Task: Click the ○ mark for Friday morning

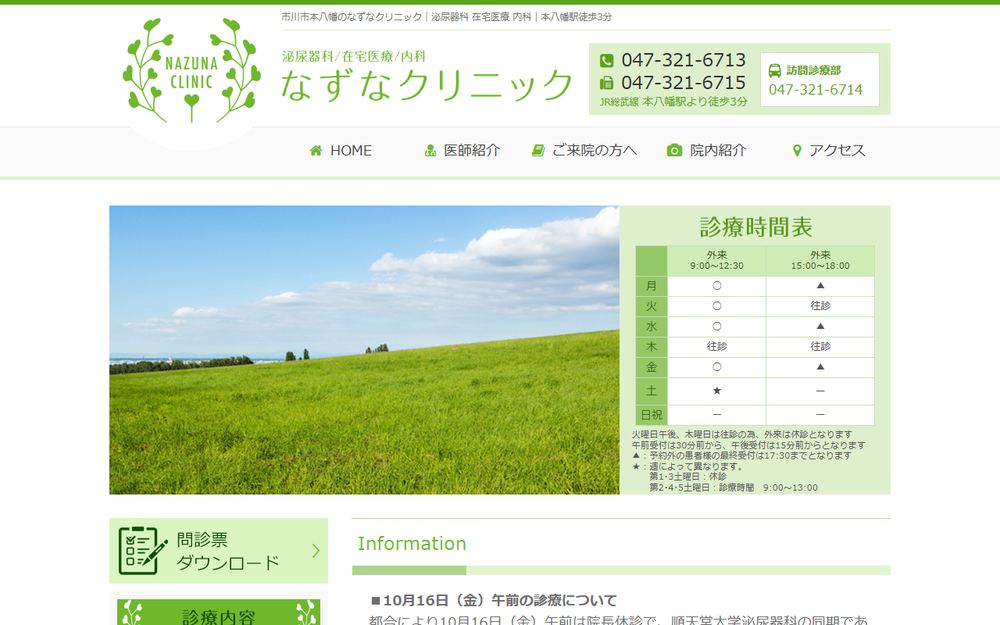Action: click(x=717, y=367)
